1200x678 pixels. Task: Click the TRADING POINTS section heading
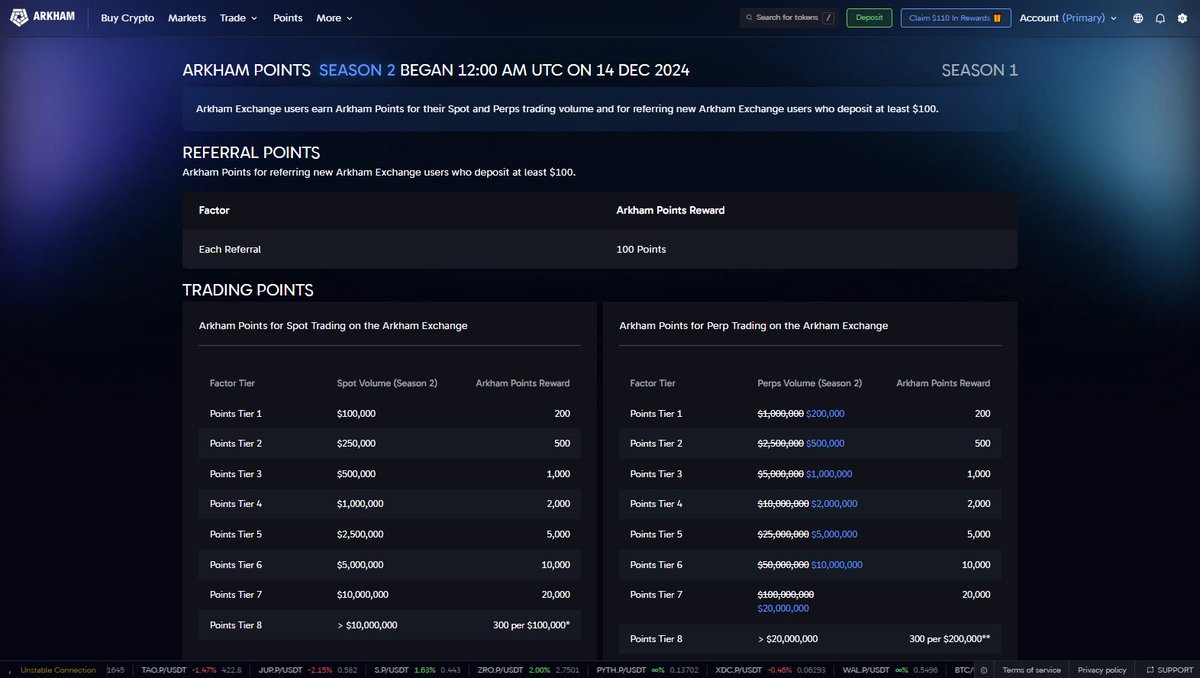point(248,290)
